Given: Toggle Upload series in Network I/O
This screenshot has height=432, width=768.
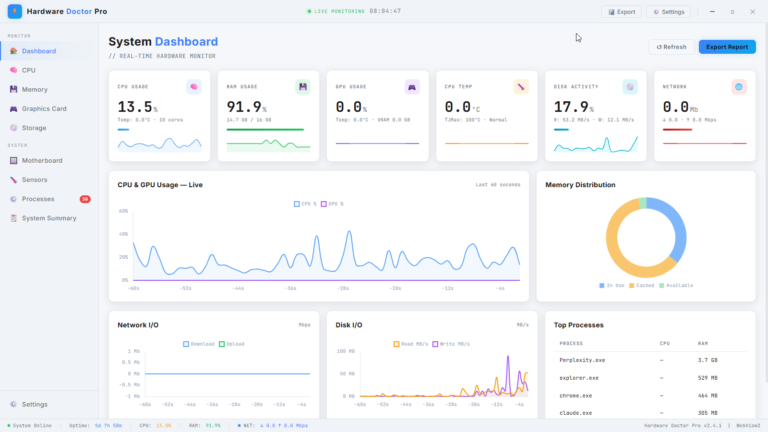Looking at the screenshot, I should click(232, 344).
